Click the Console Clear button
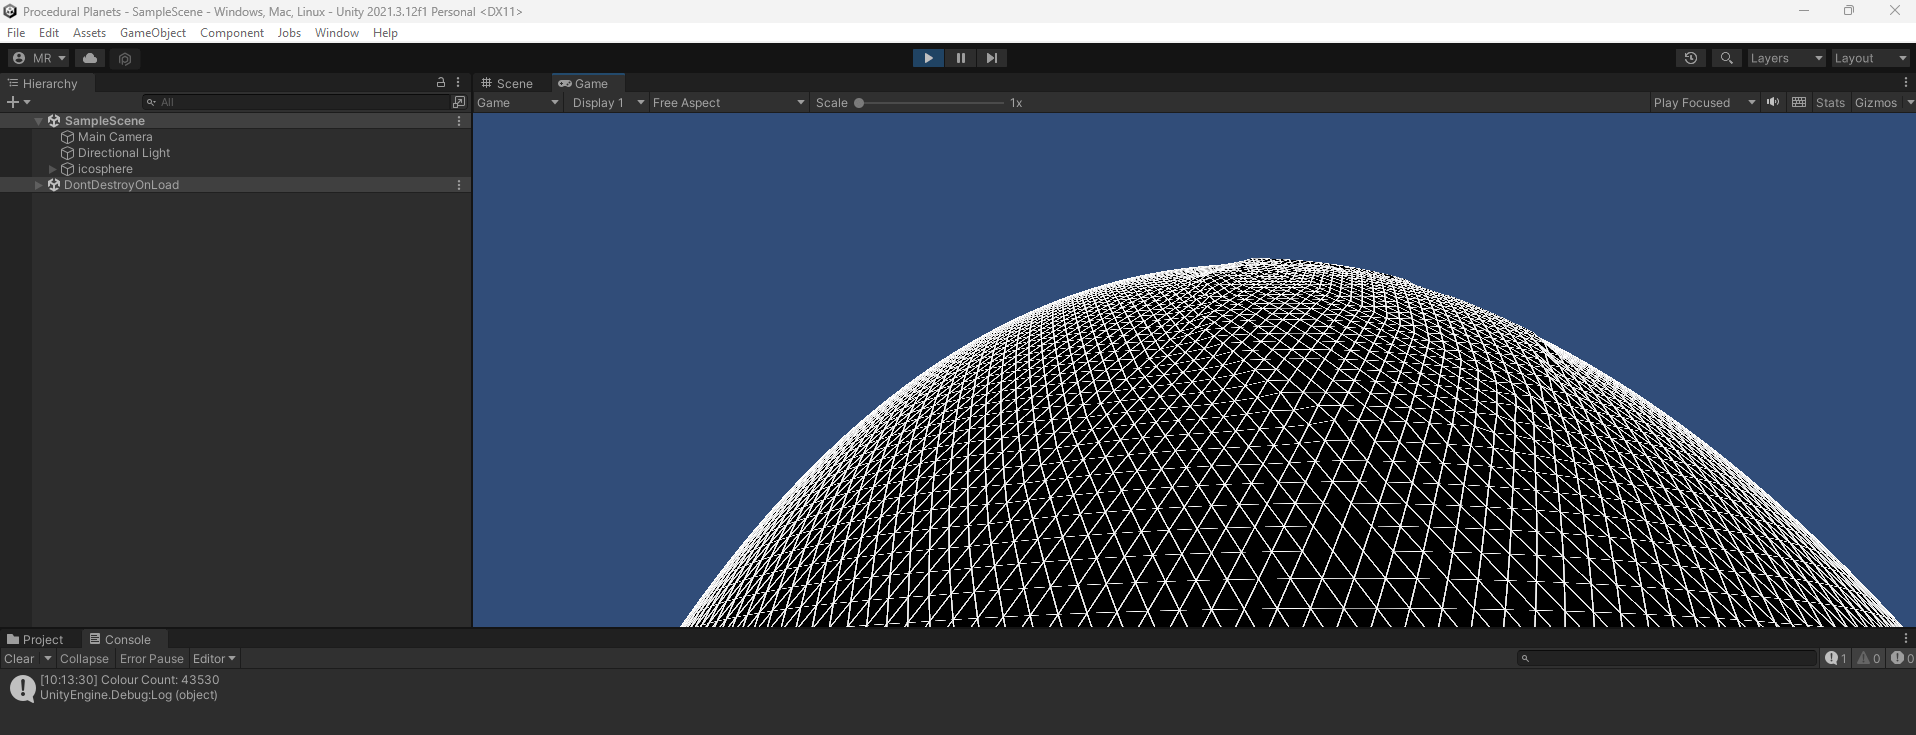Screen dimensions: 1916x735 19,659
